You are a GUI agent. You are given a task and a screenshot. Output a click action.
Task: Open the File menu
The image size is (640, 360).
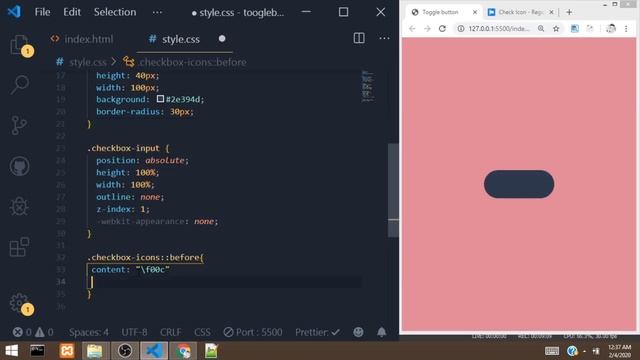[42, 12]
